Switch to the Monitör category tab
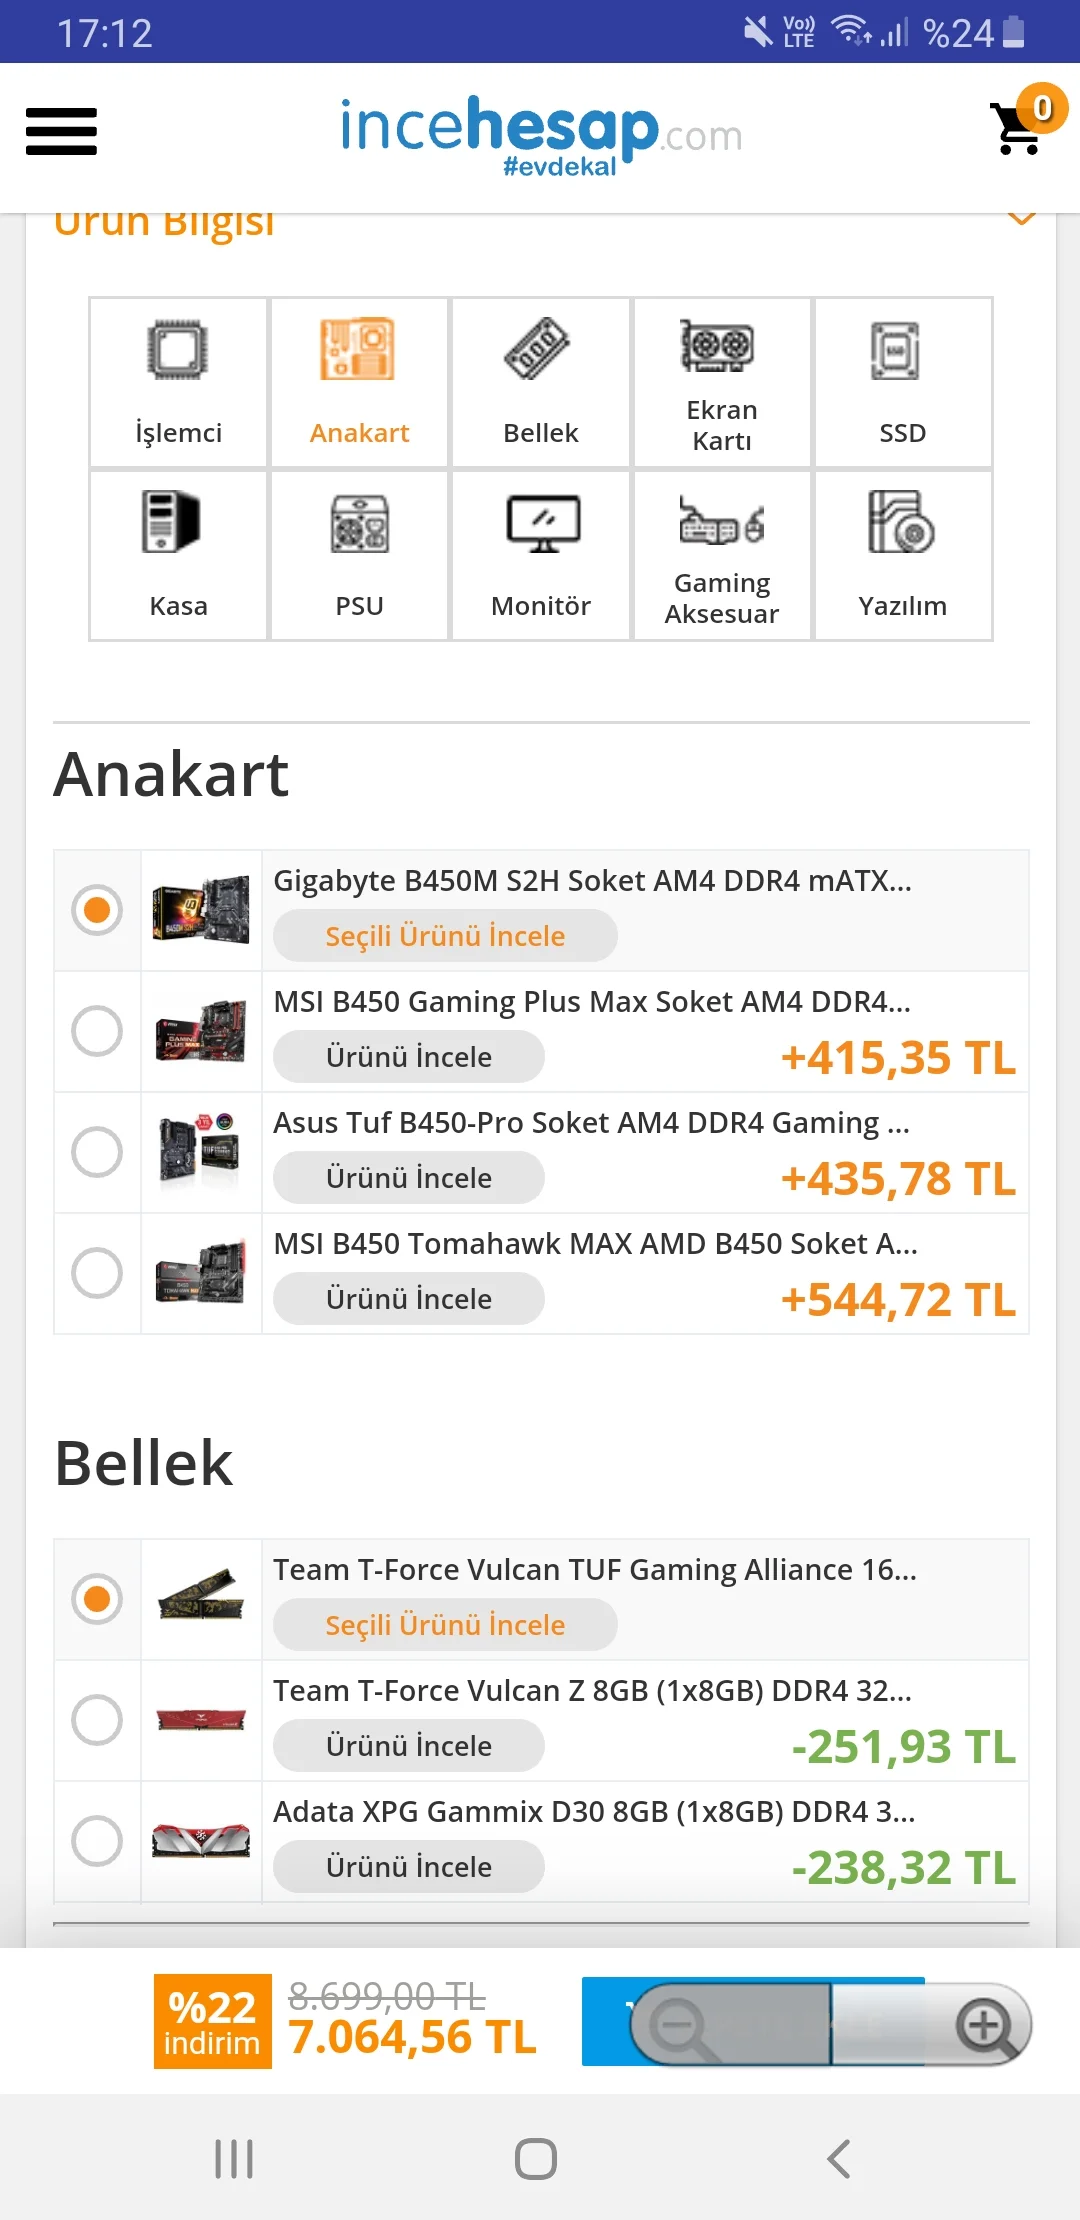This screenshot has width=1080, height=2220. pos(541,555)
